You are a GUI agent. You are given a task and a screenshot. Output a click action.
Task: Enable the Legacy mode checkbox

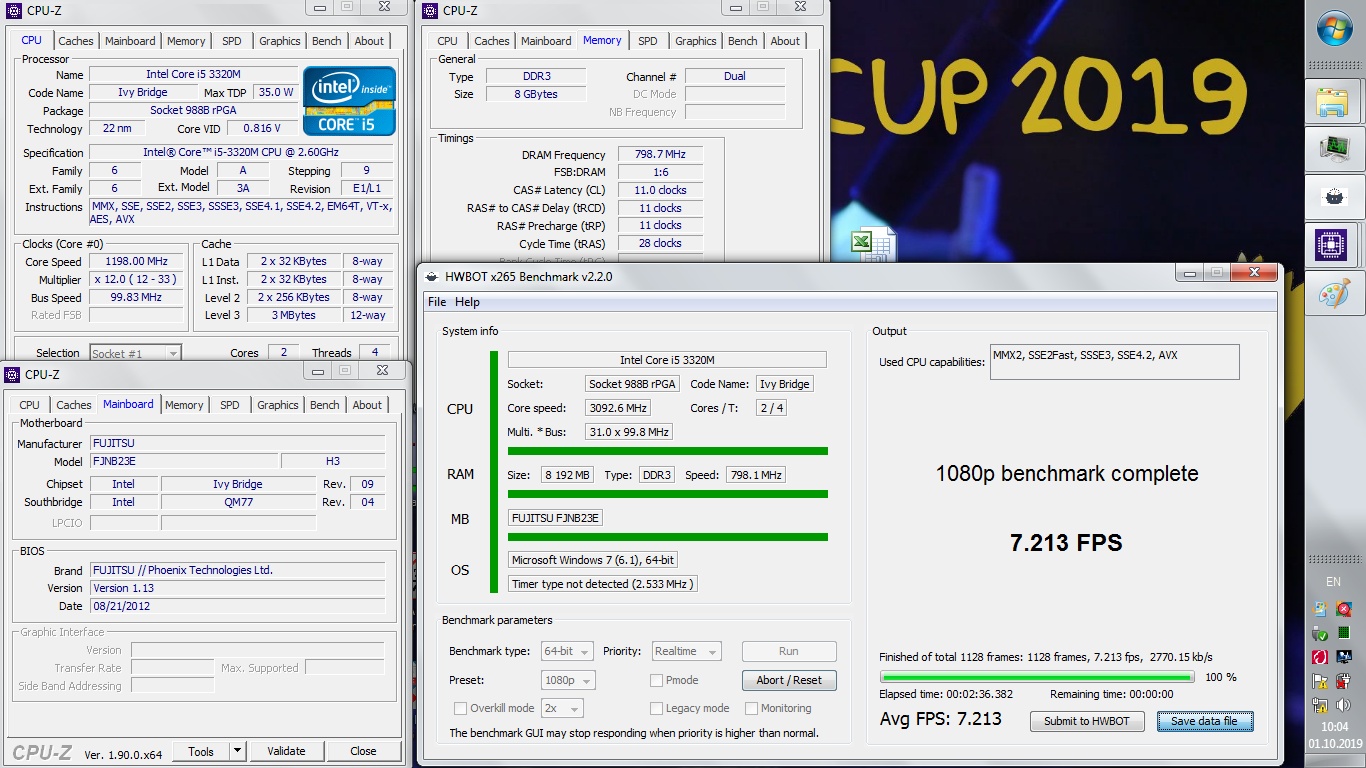[x=656, y=708]
